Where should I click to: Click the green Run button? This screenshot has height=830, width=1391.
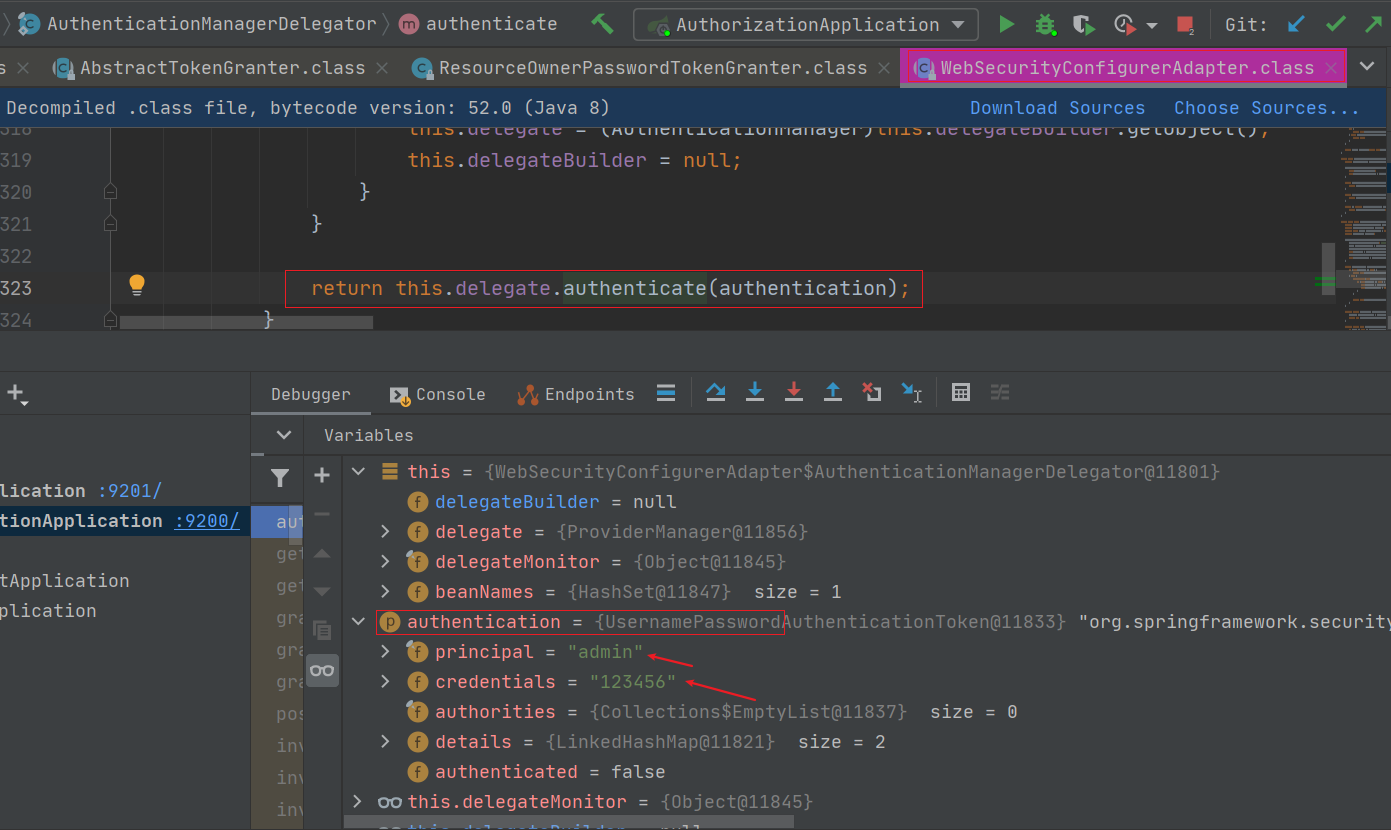pos(1007,24)
